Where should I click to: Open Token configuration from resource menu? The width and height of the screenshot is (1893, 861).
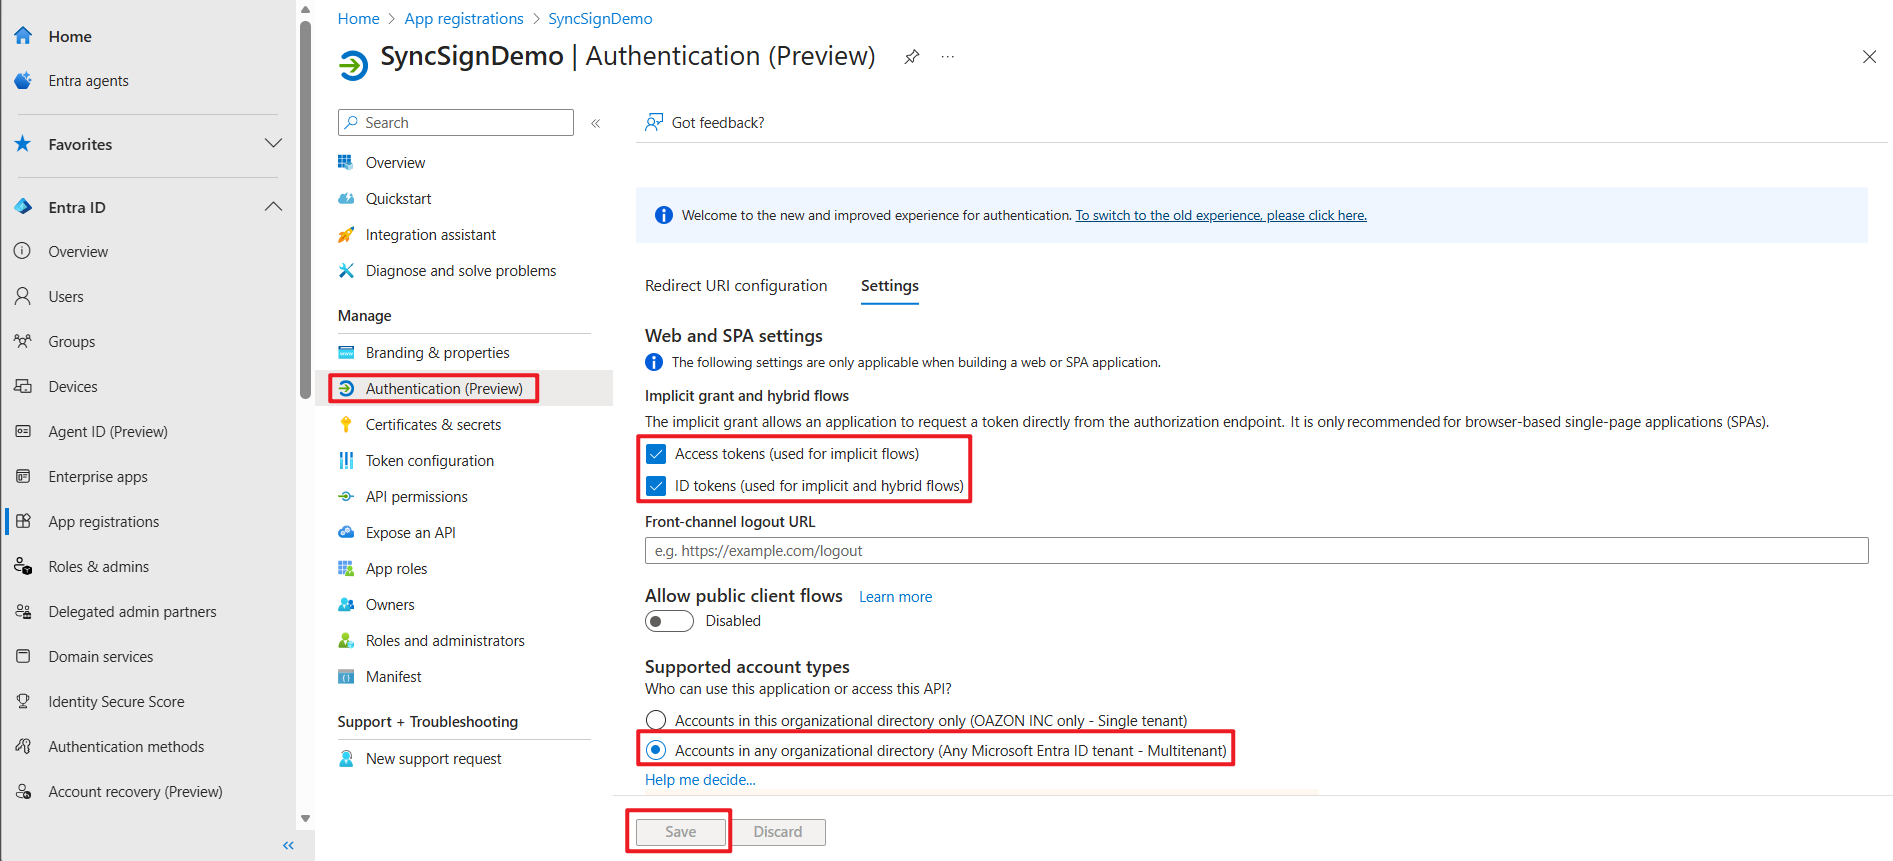click(x=429, y=460)
